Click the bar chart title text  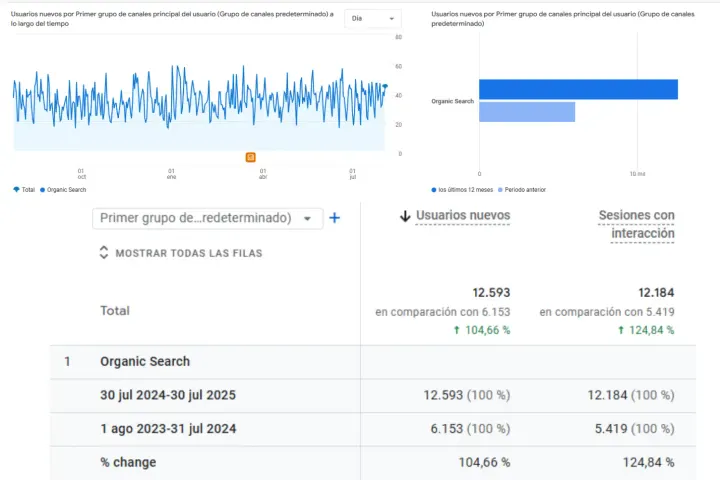[562, 19]
